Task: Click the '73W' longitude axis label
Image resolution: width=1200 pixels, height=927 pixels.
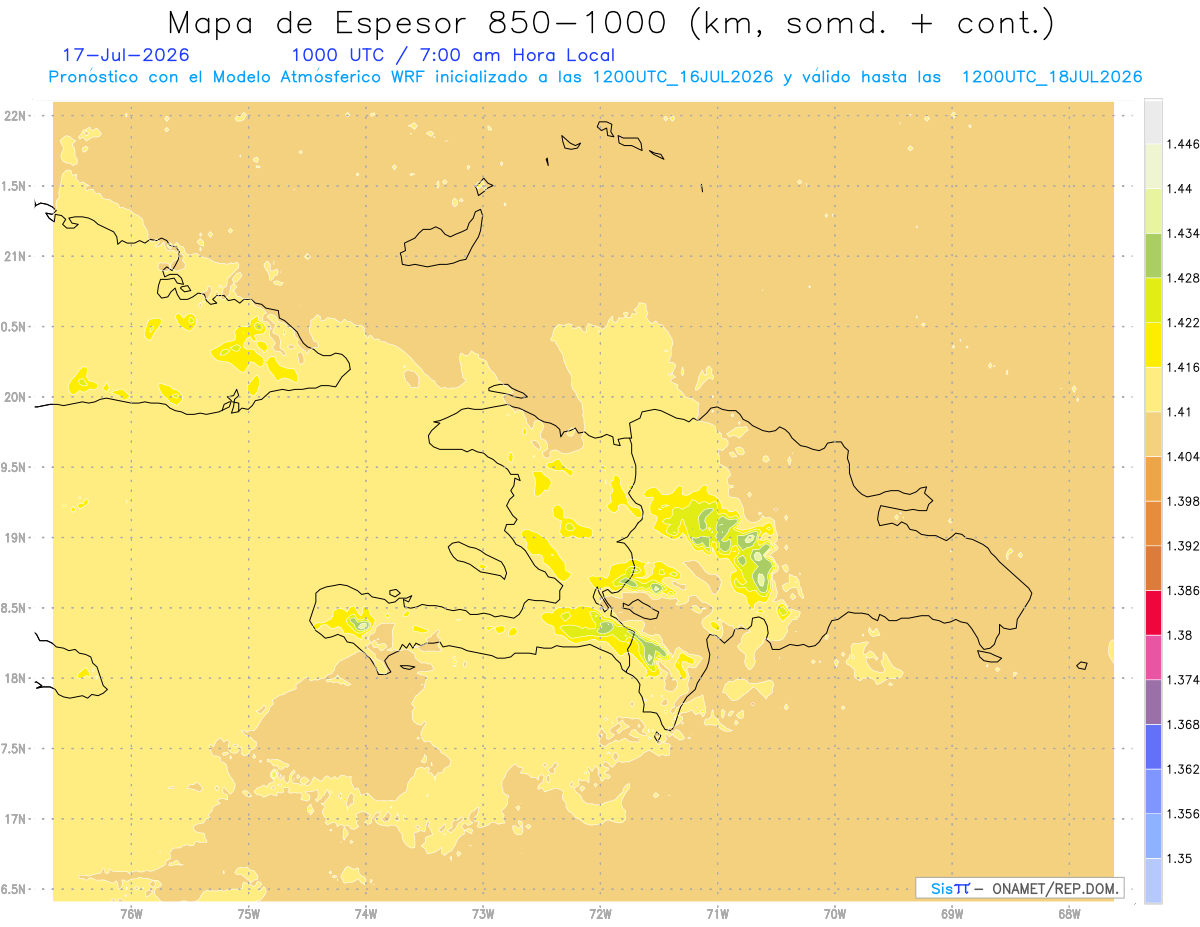Action: pyautogui.click(x=483, y=914)
